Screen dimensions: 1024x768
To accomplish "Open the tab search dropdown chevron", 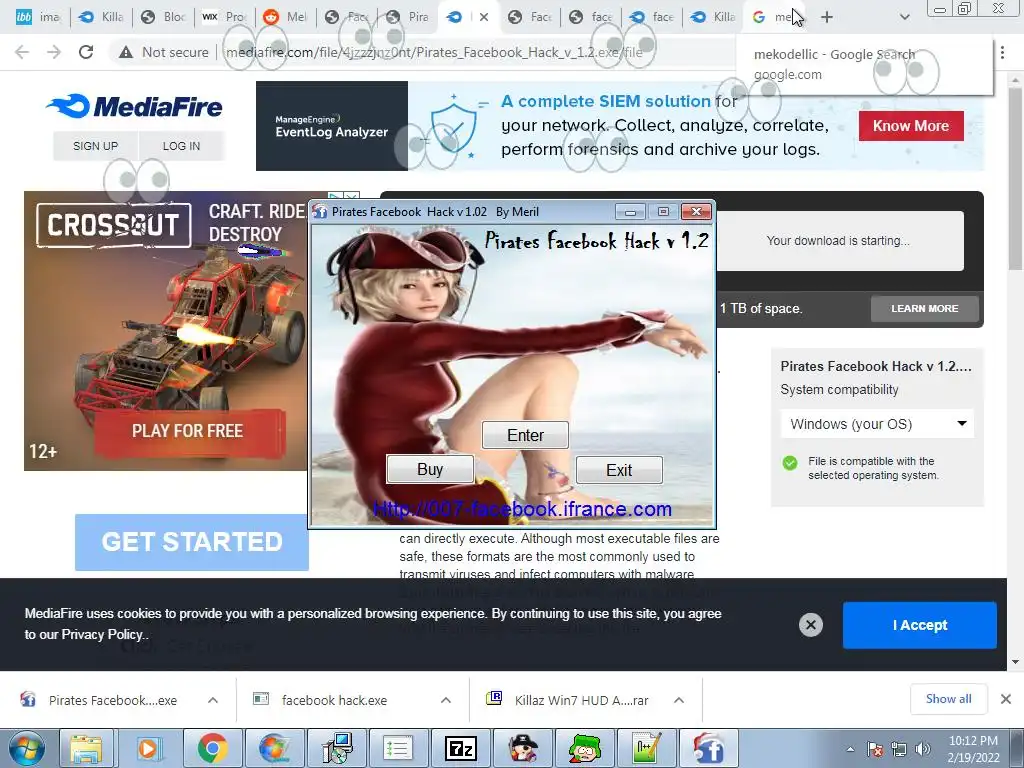I will [x=904, y=17].
